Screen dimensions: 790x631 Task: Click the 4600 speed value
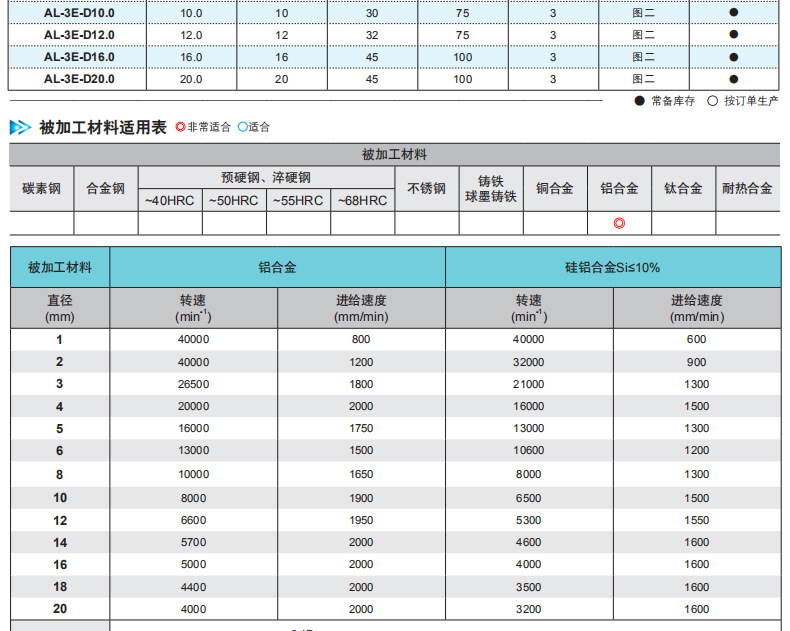(529, 542)
